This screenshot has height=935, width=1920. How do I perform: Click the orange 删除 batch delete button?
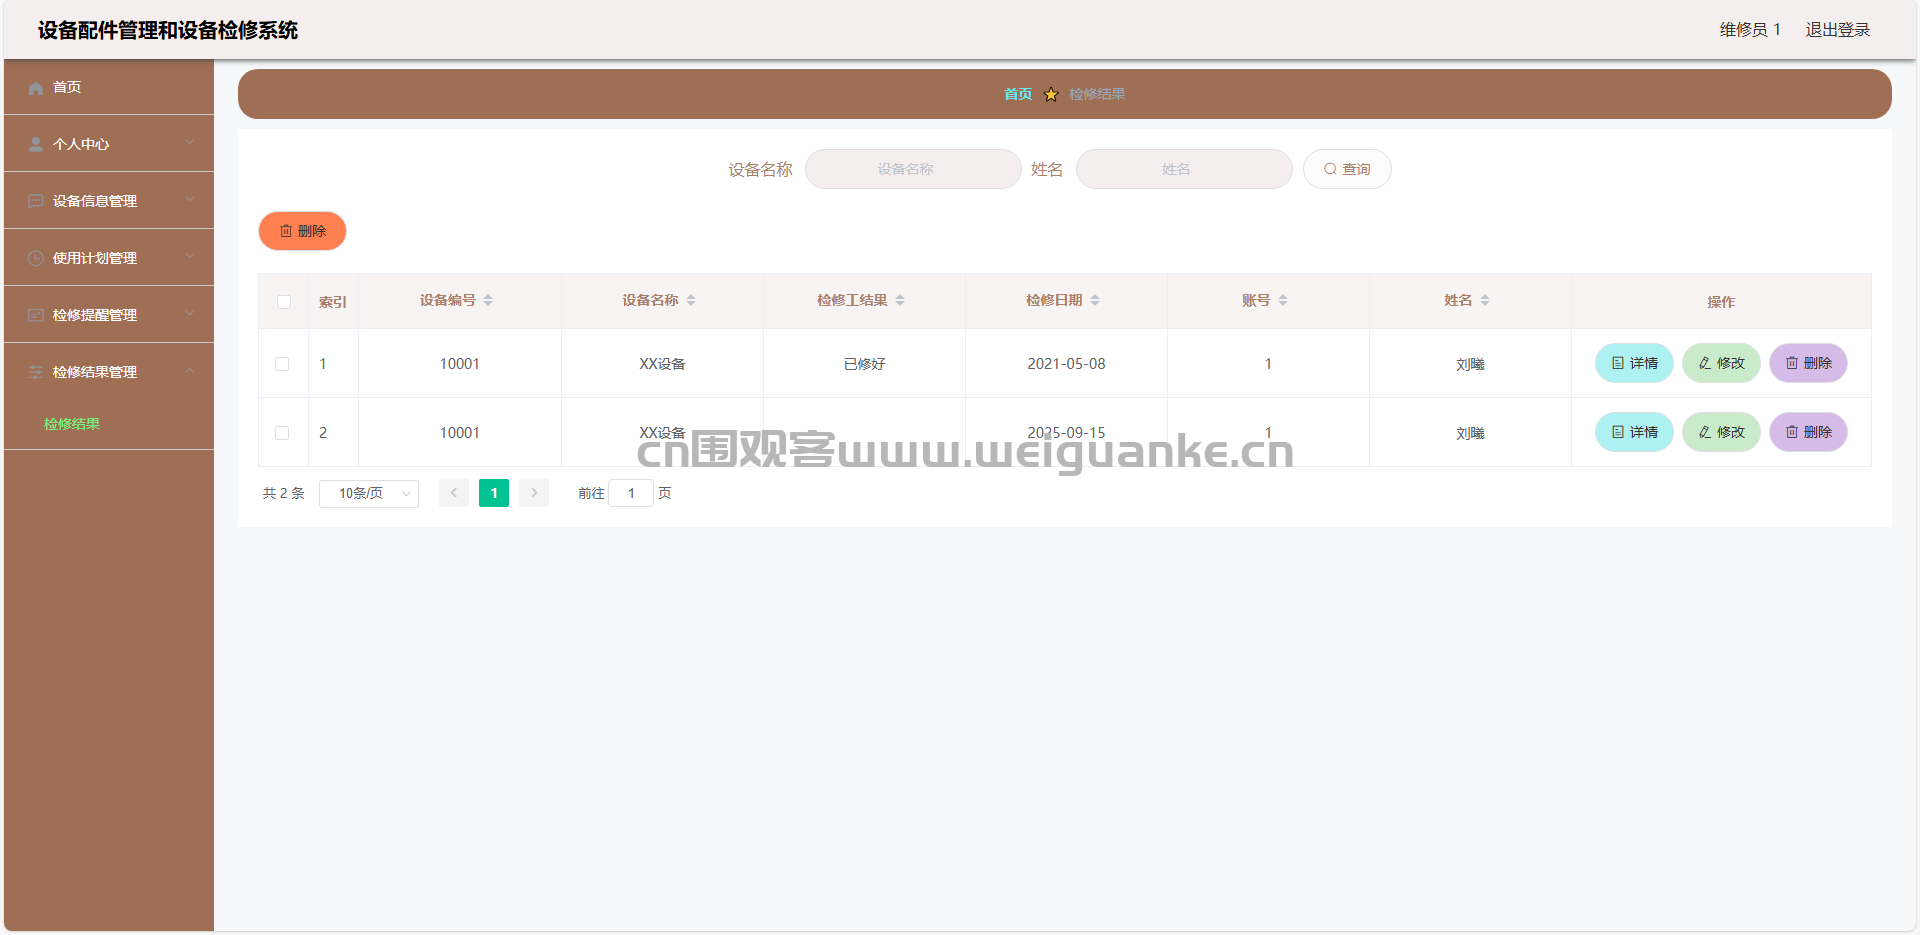point(302,231)
